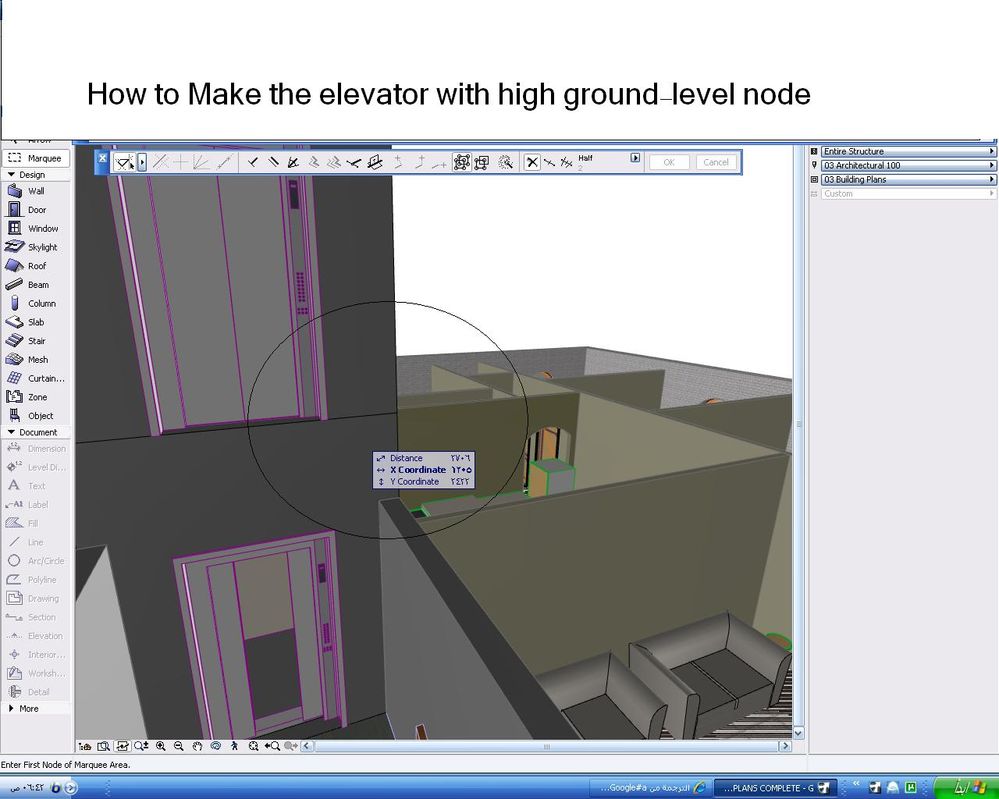Collapse the Document tools section
This screenshot has width=999, height=799.
pos(36,432)
